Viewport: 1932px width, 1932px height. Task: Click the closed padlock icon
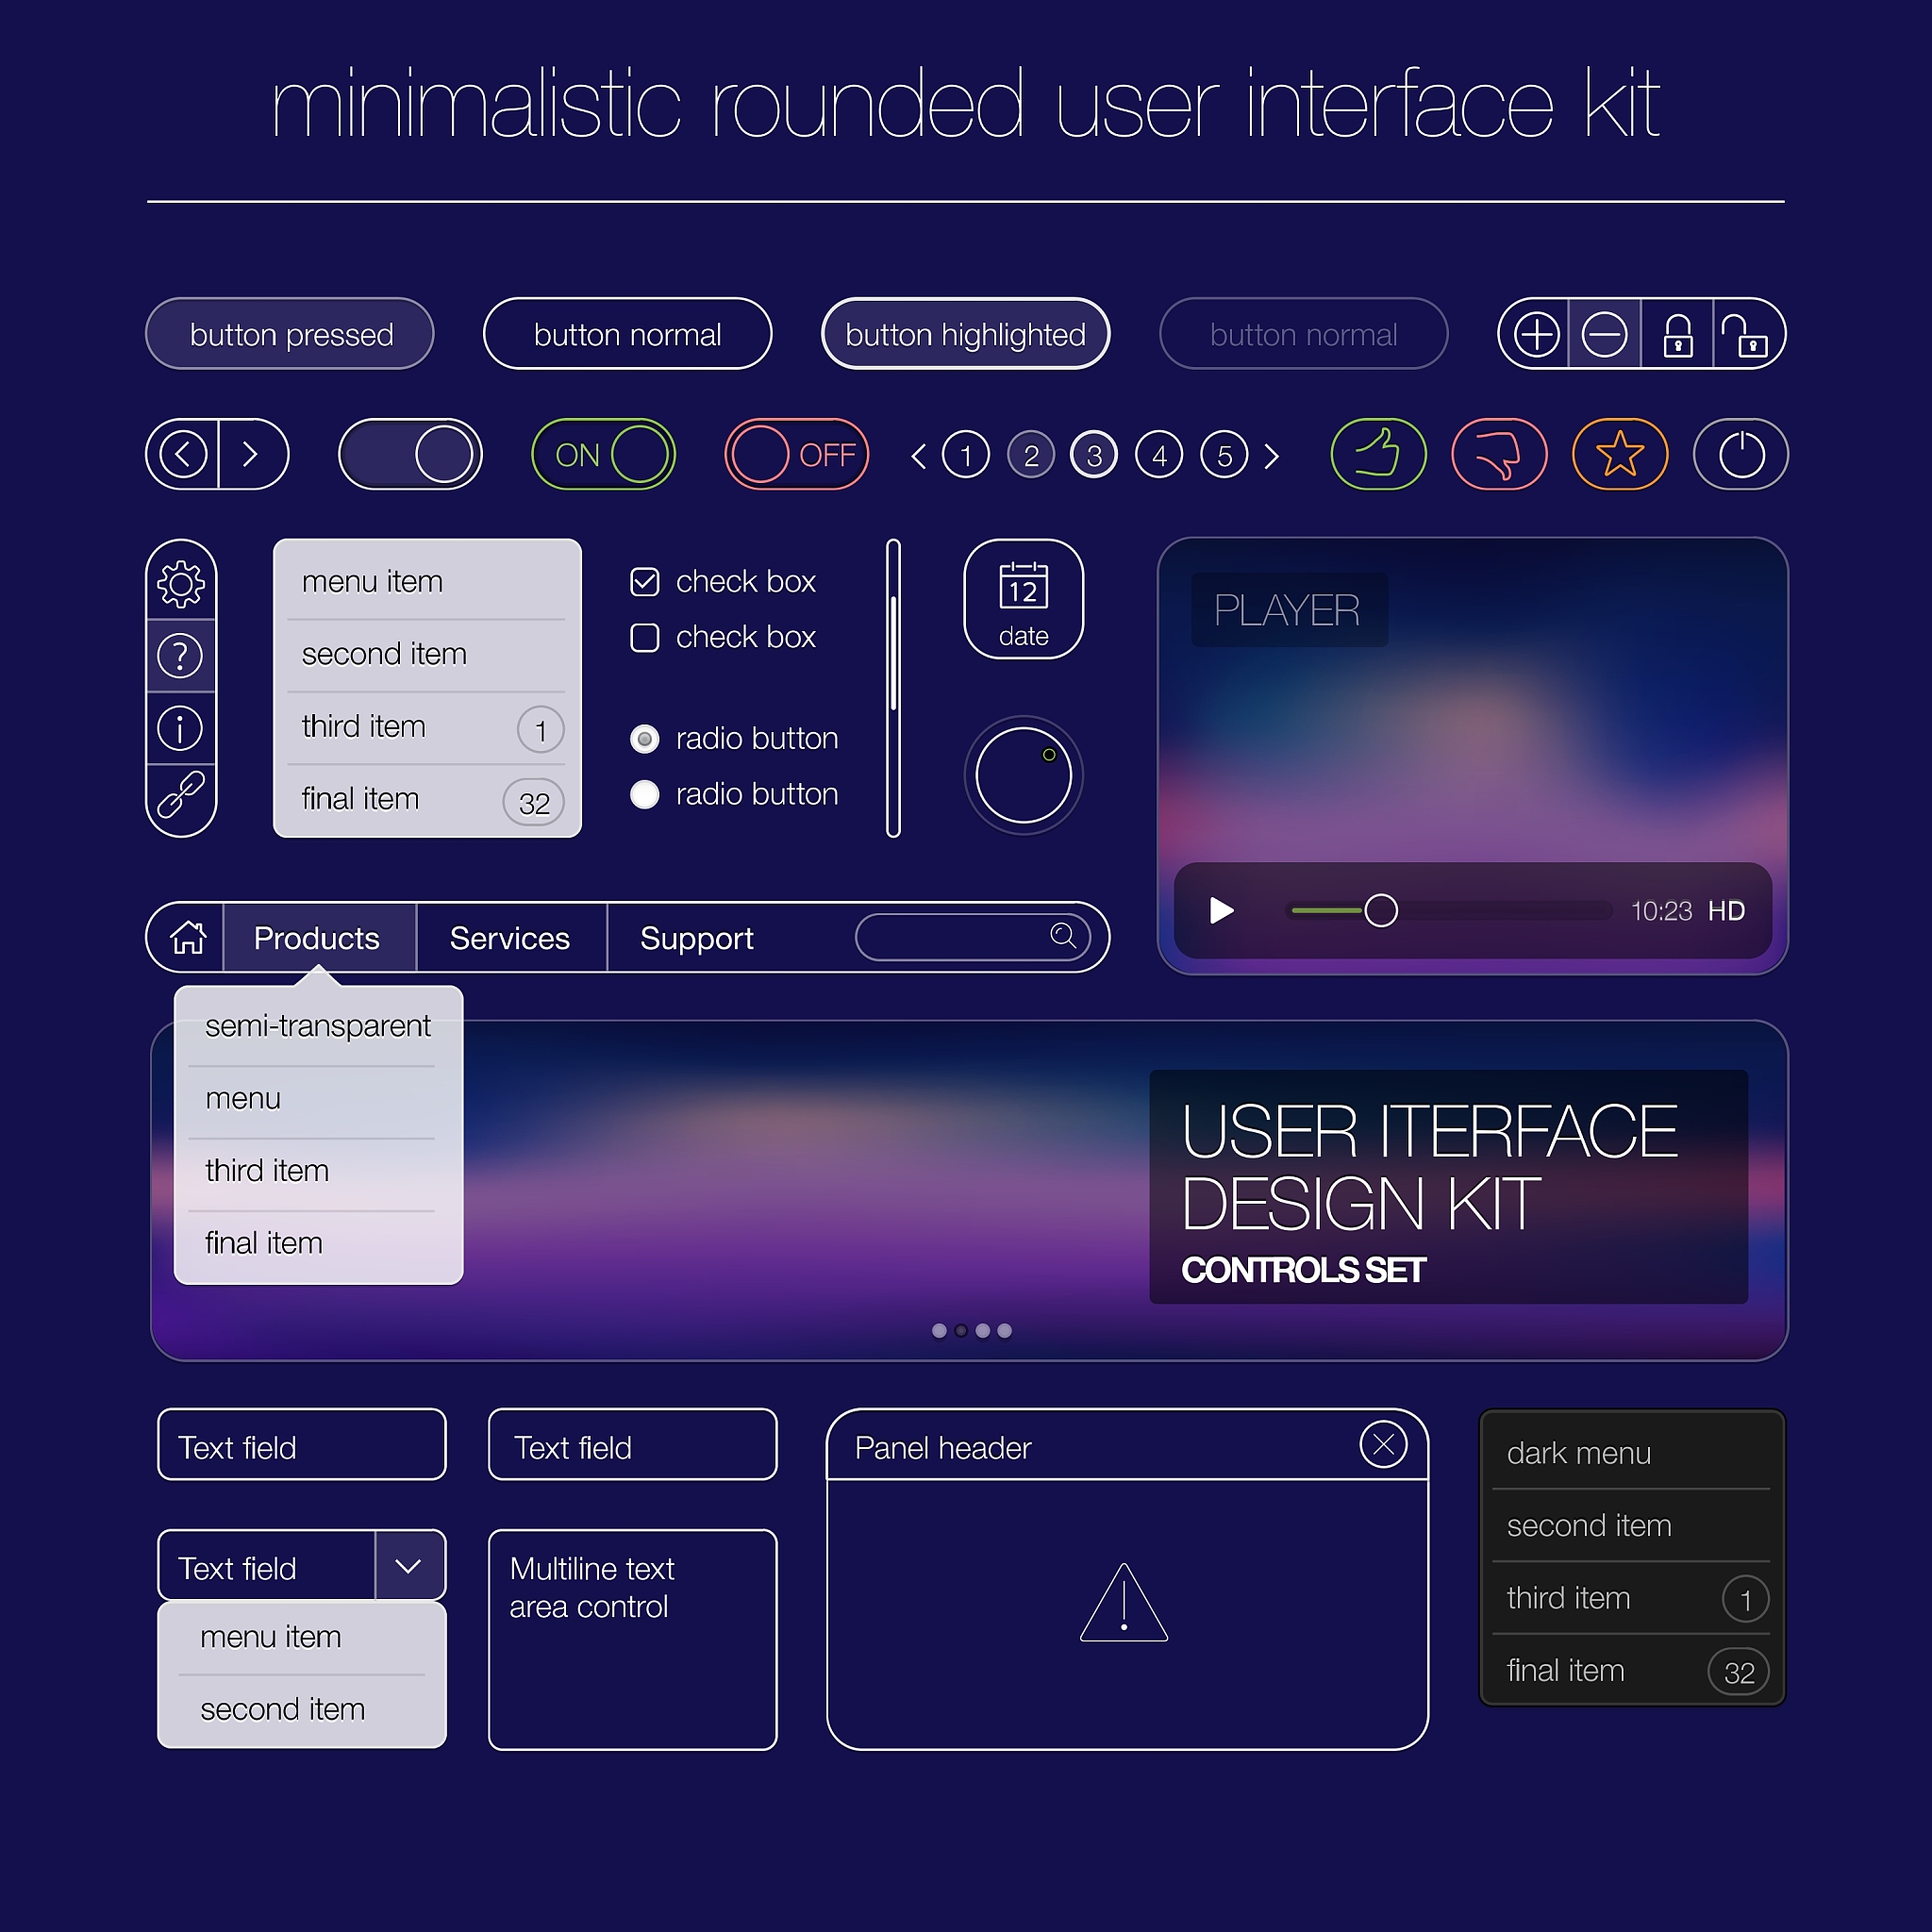[x=1677, y=335]
